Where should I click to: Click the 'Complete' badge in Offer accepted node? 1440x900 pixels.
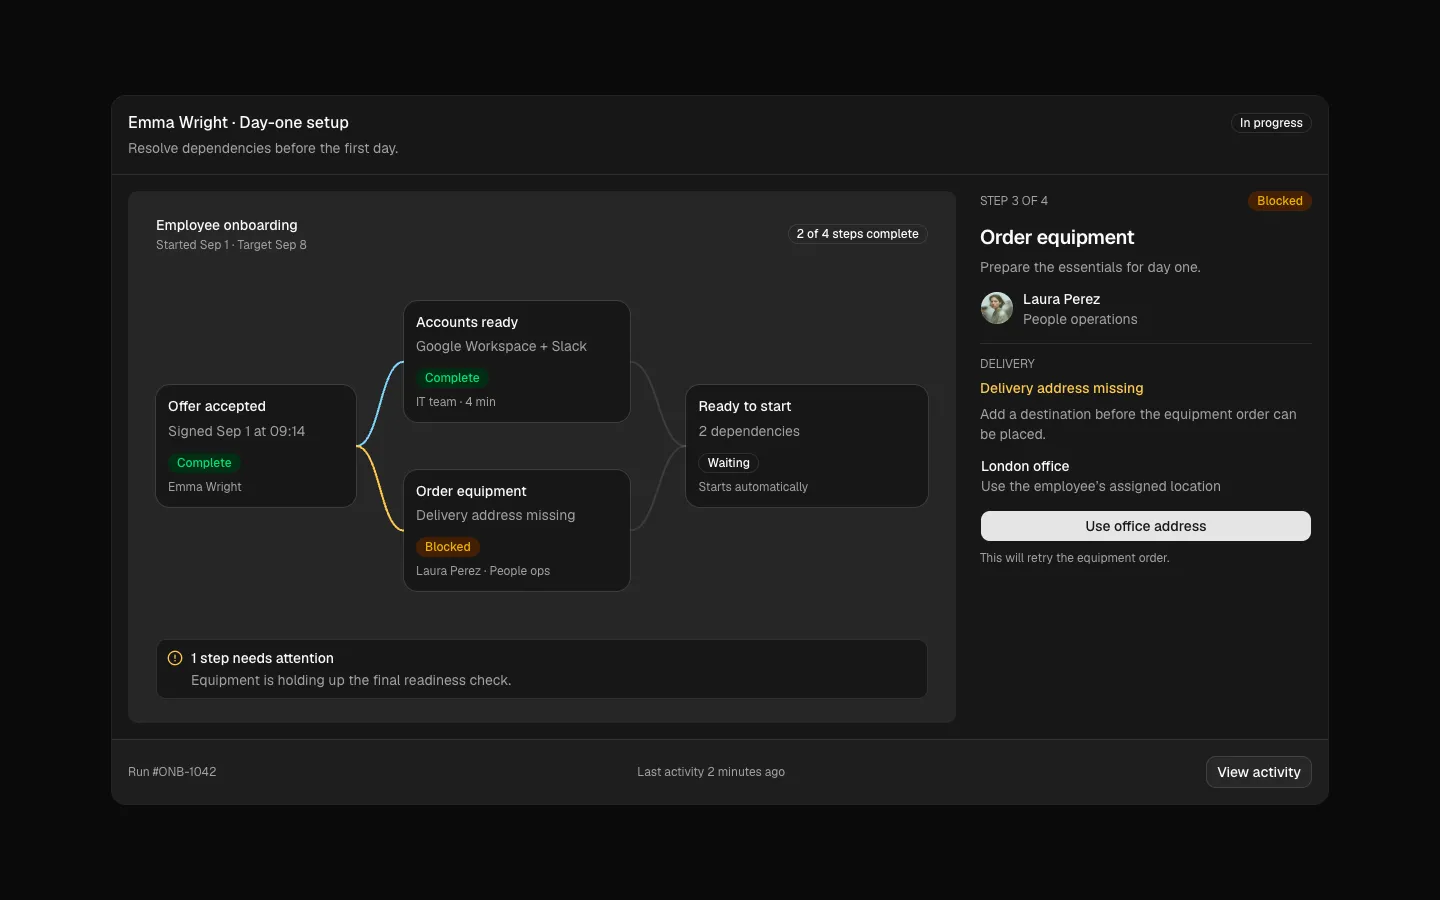204,463
